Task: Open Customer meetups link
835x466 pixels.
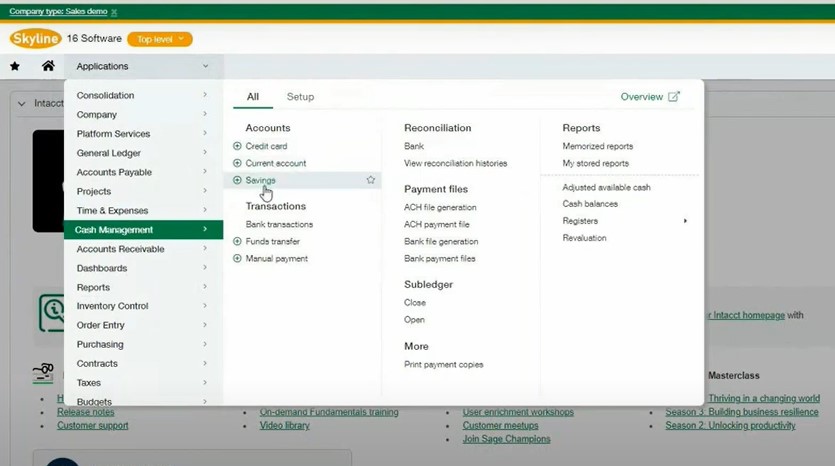Action: [500, 426]
